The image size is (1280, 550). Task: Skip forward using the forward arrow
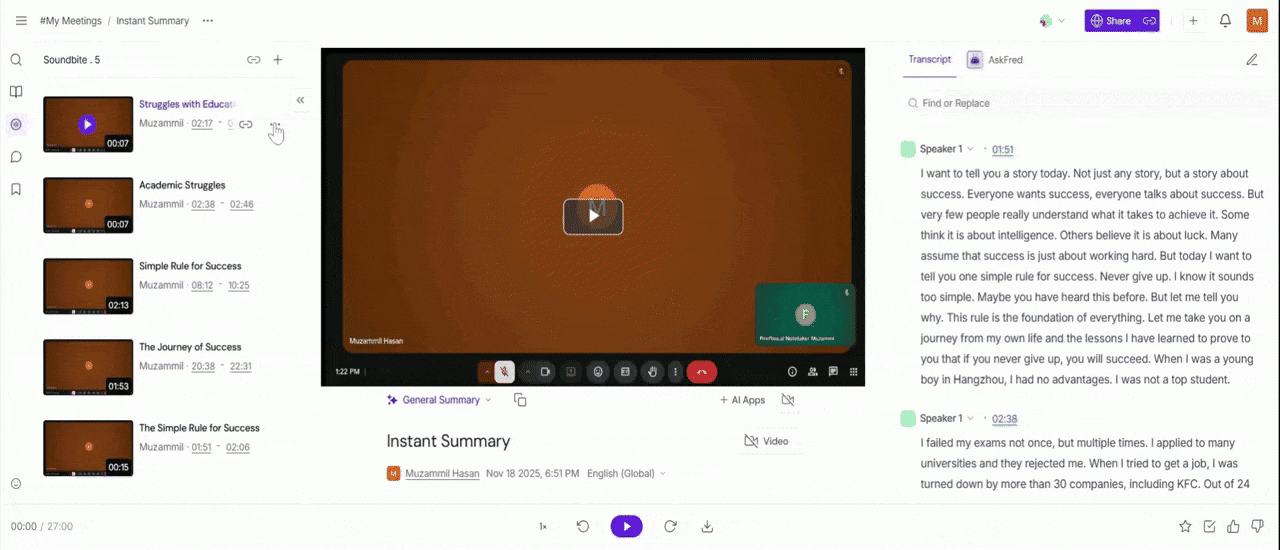tap(671, 526)
